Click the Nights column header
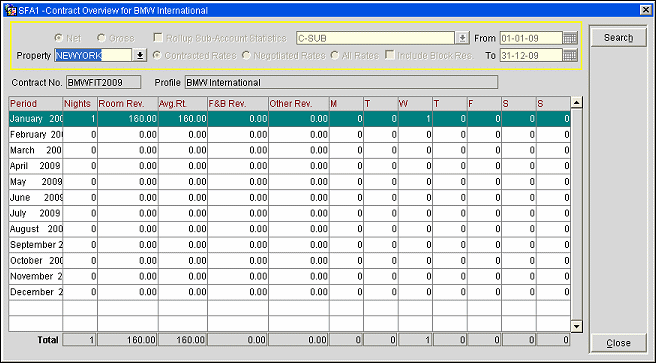 point(80,104)
